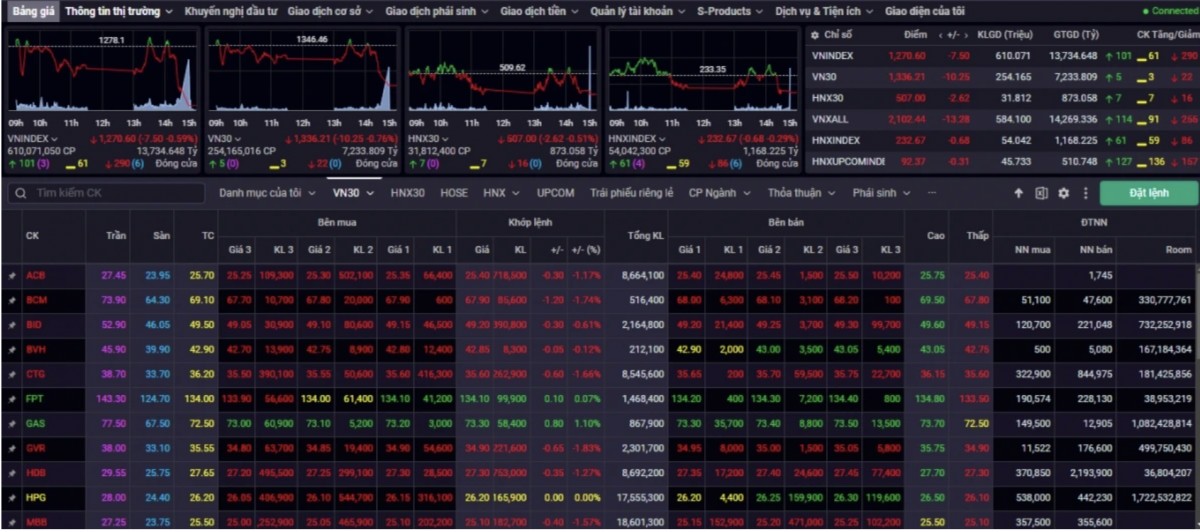Screen dimensions: 1200x532
Task: Click the pin icon beside ACB
Action: pyautogui.click(x=12, y=275)
